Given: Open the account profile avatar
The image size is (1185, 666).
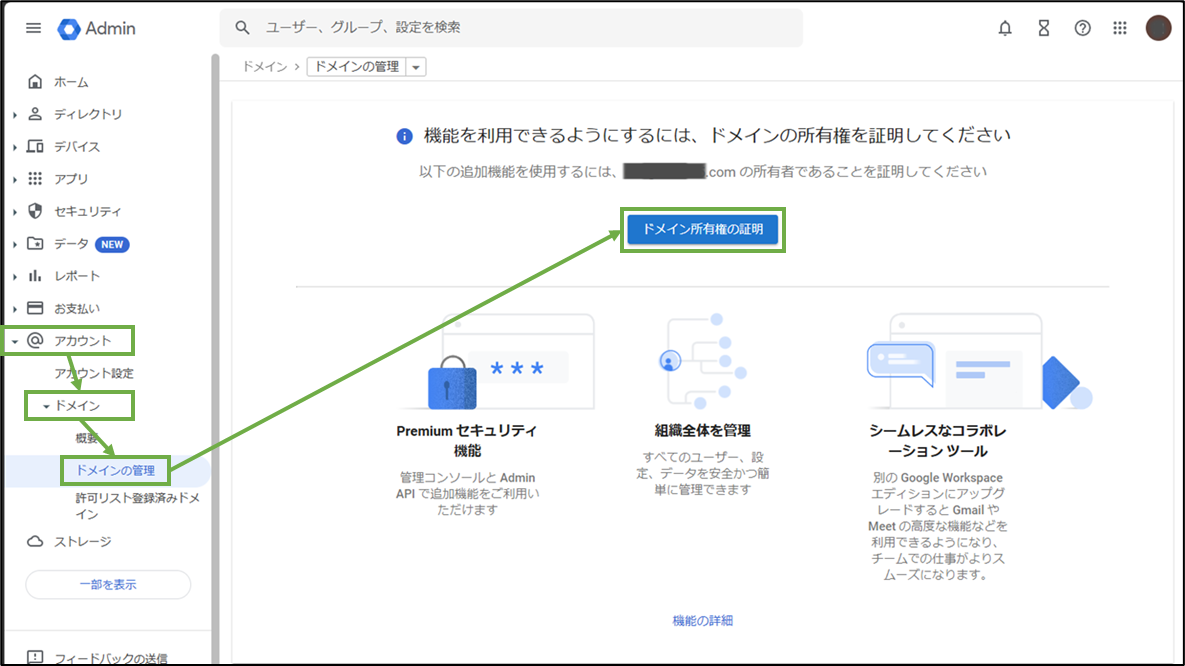Looking at the screenshot, I should 1158,28.
